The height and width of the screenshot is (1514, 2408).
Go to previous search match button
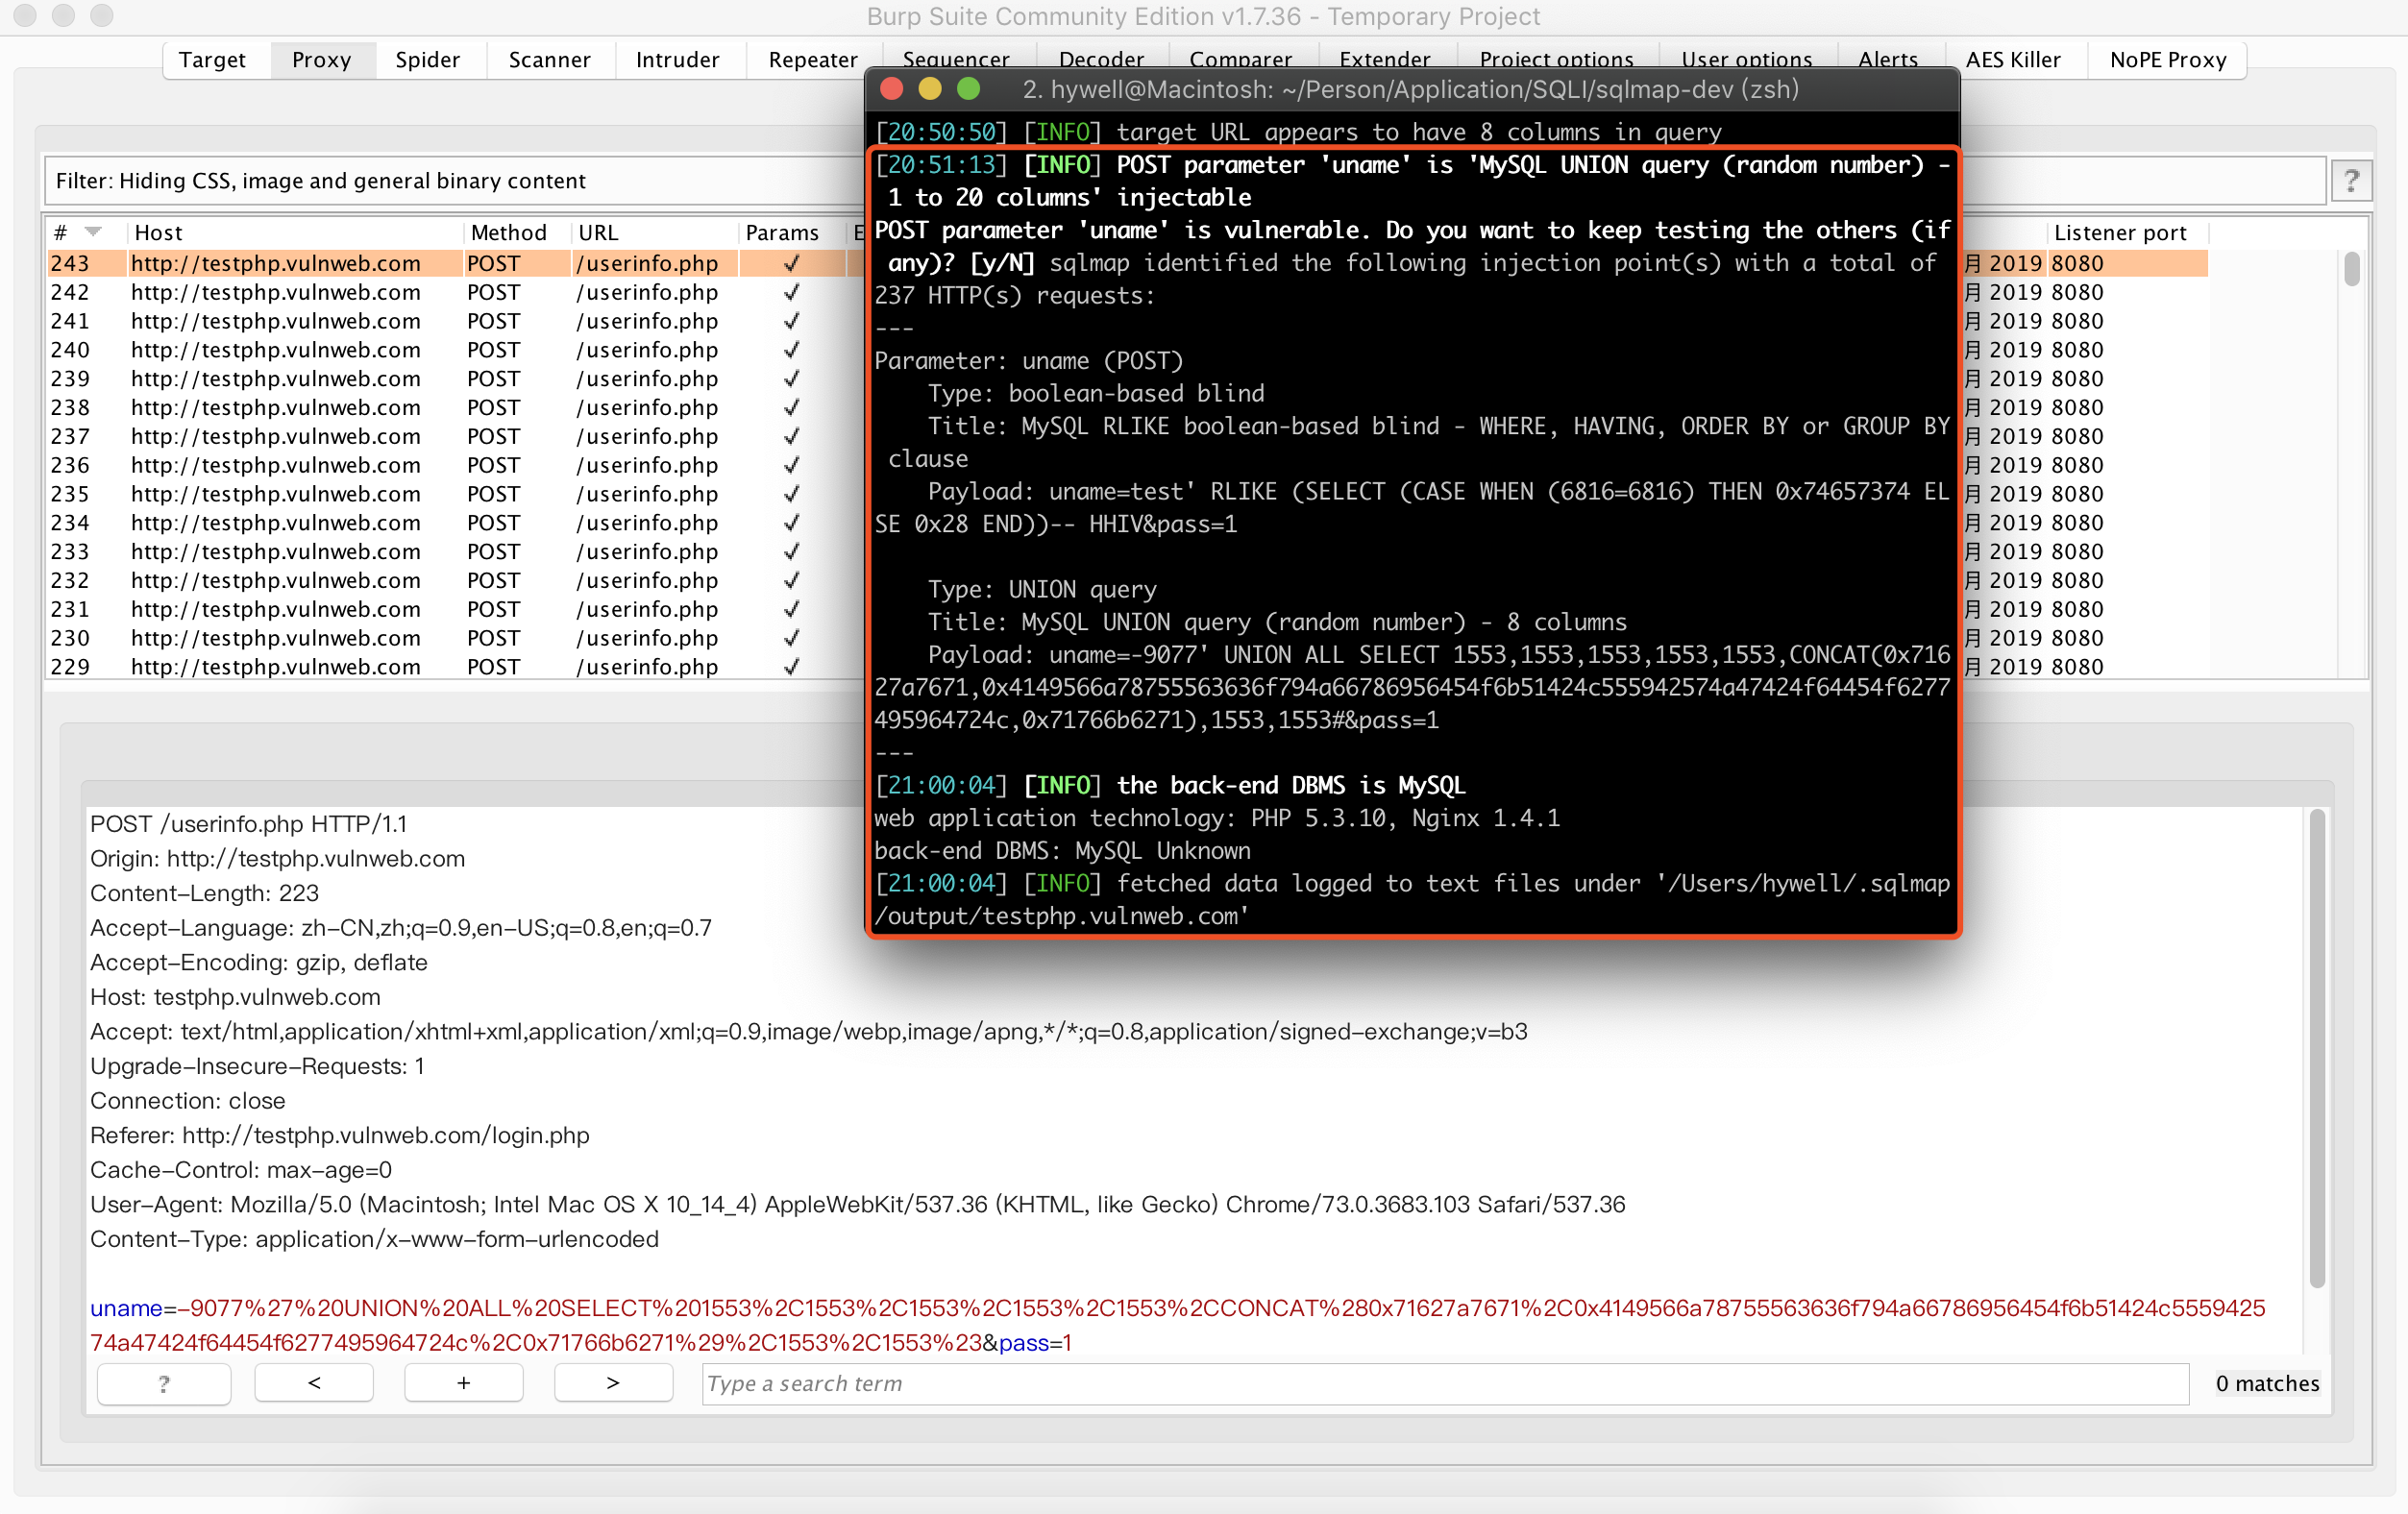[x=314, y=1383]
